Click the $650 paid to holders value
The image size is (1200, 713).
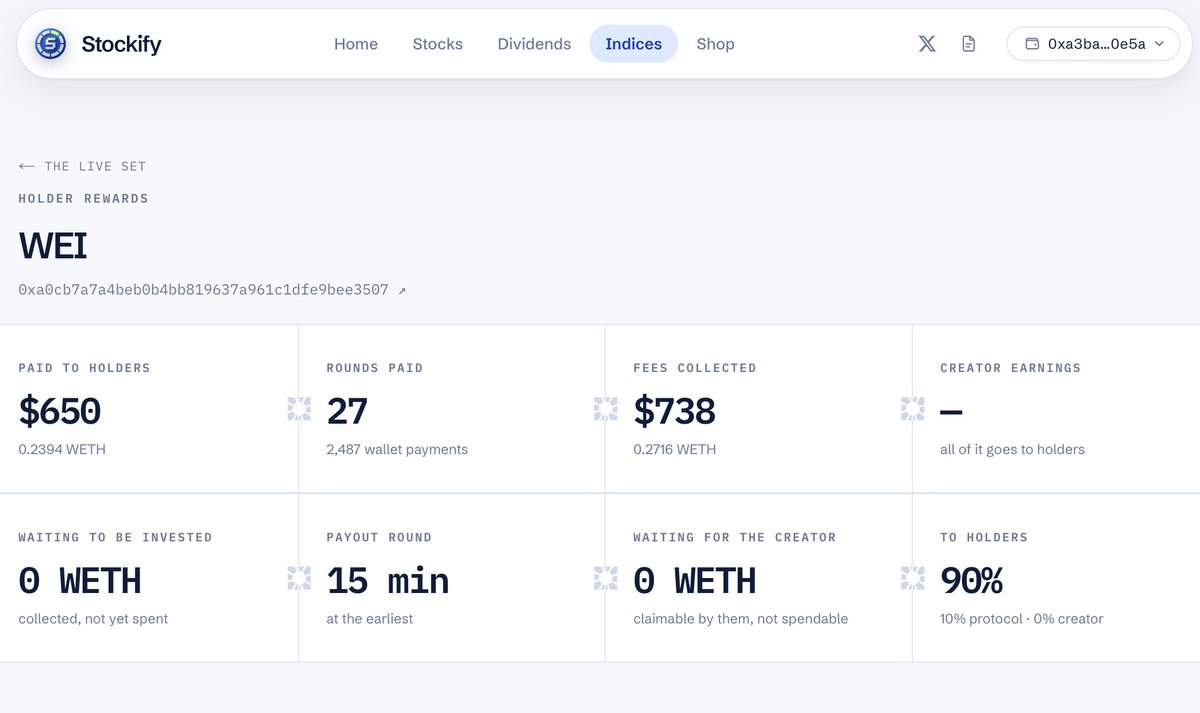coord(60,411)
